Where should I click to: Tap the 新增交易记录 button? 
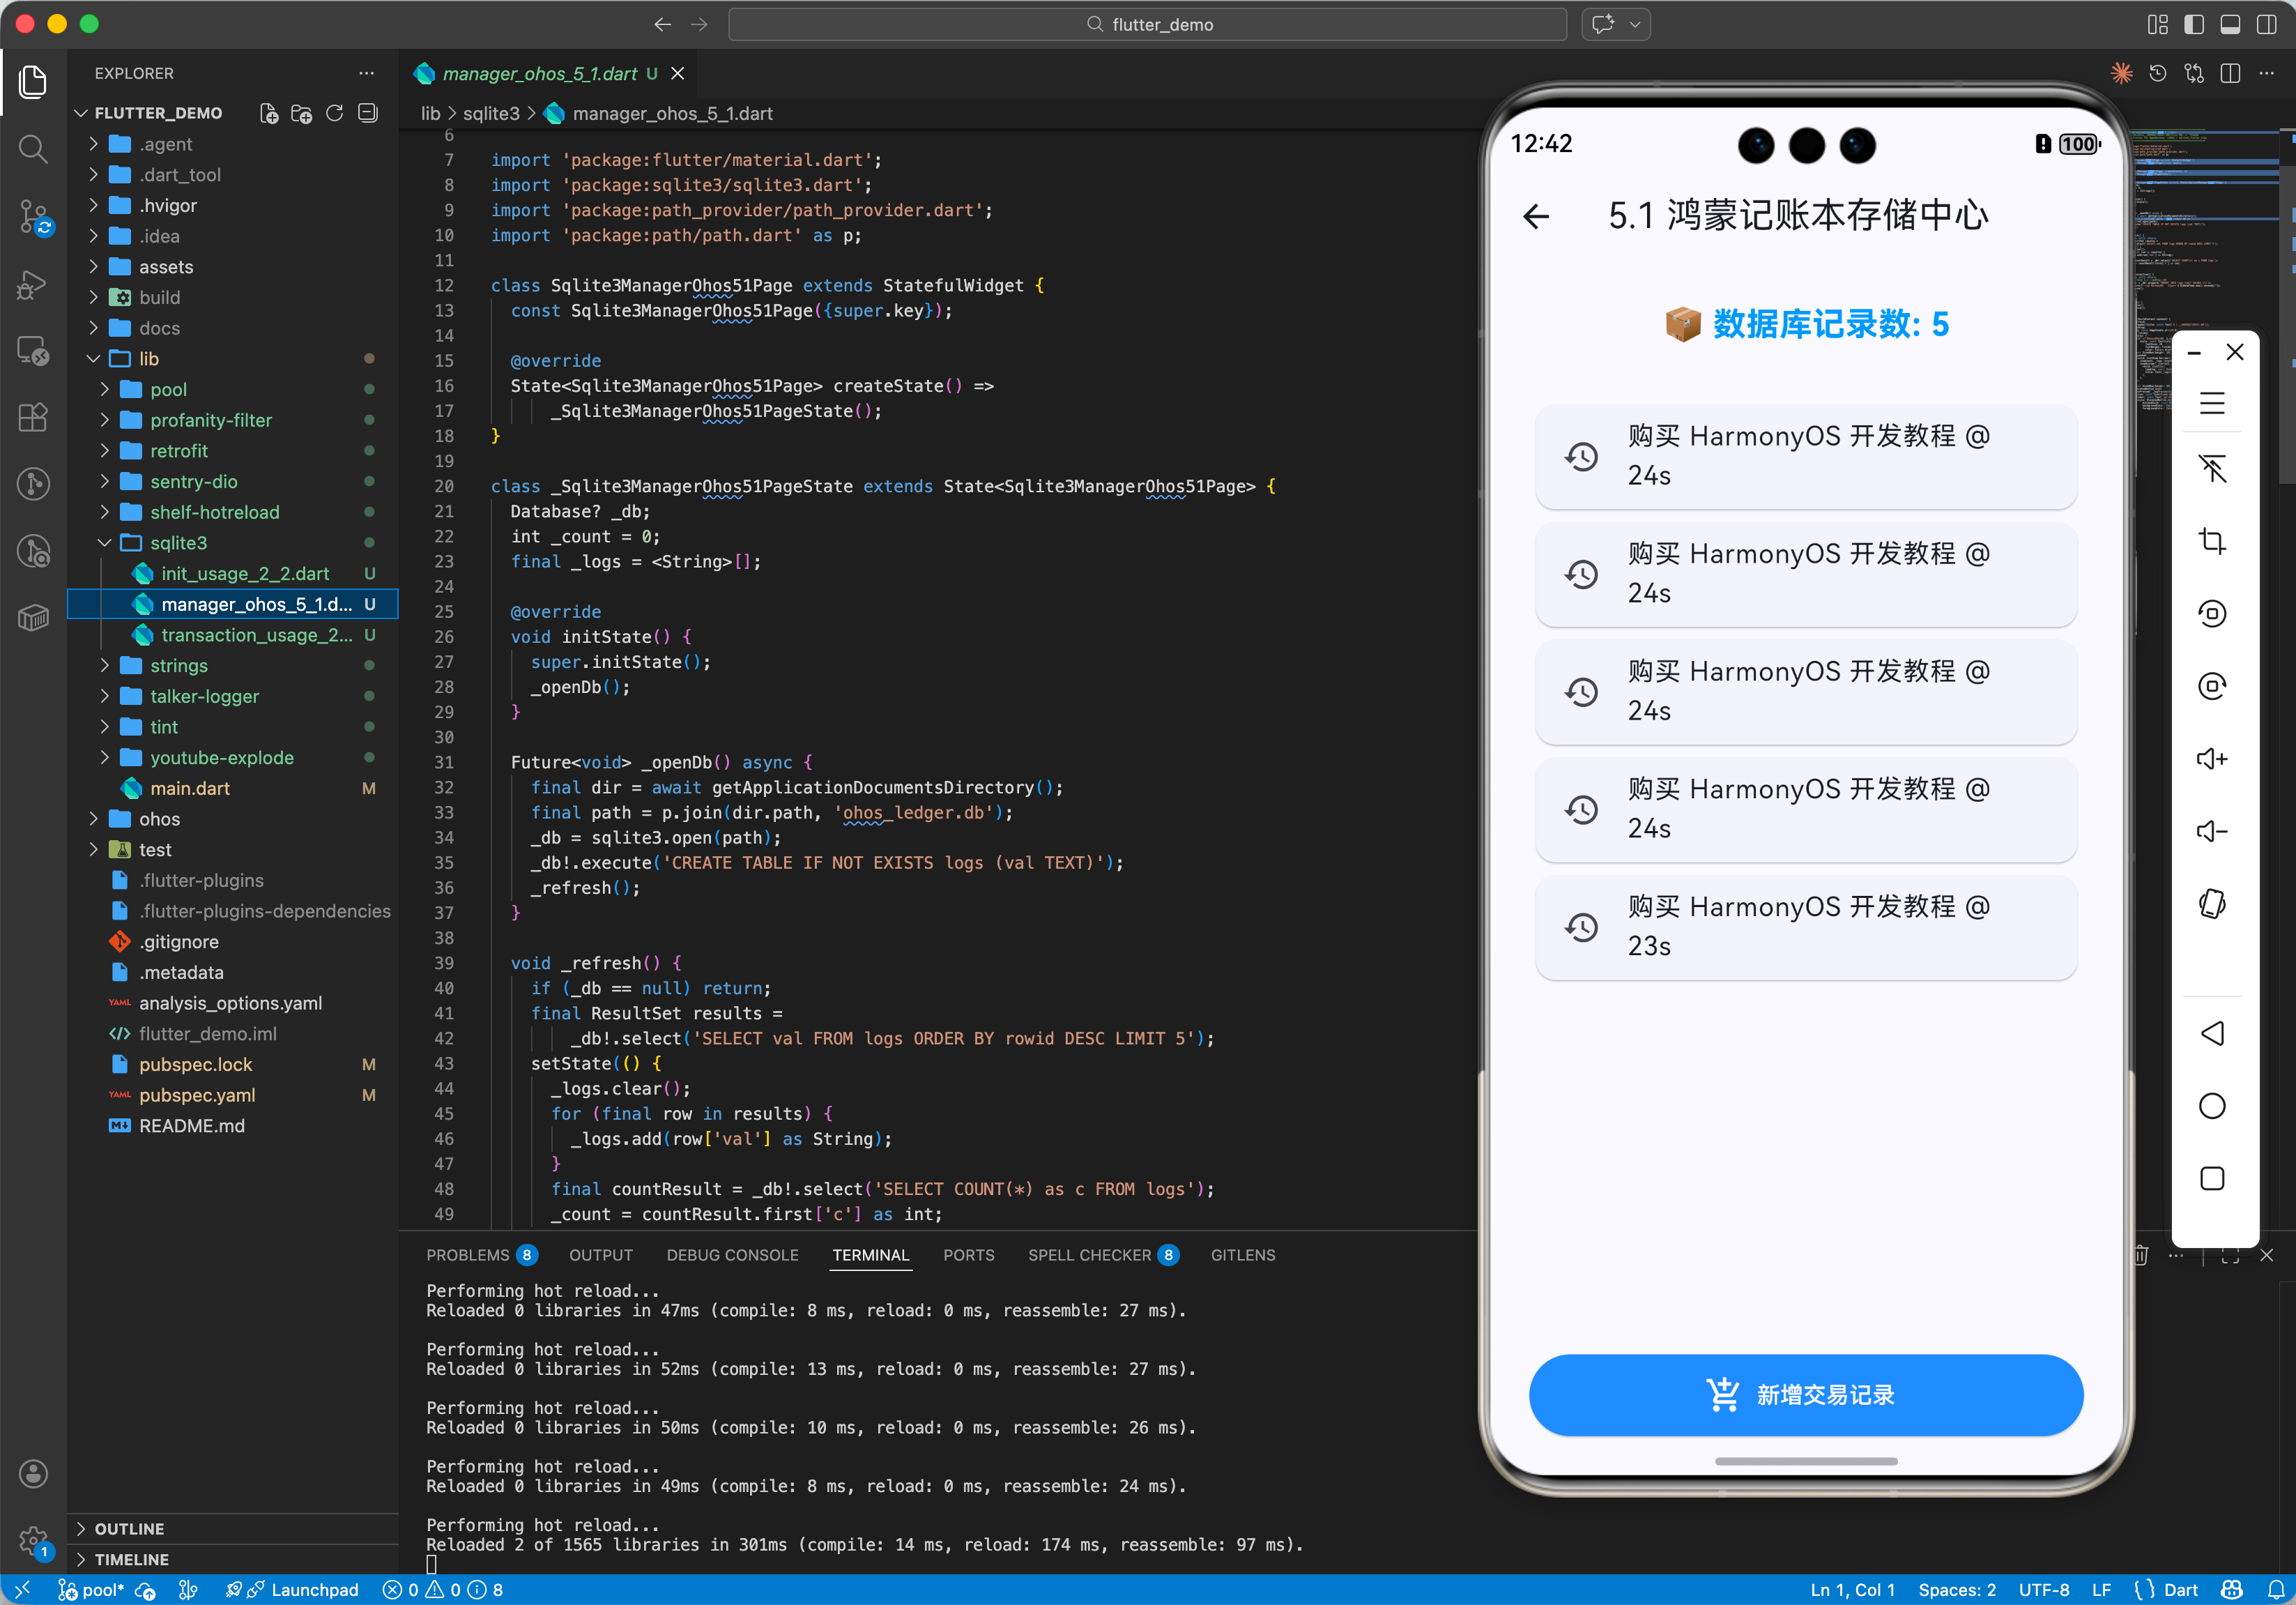pos(1805,1395)
